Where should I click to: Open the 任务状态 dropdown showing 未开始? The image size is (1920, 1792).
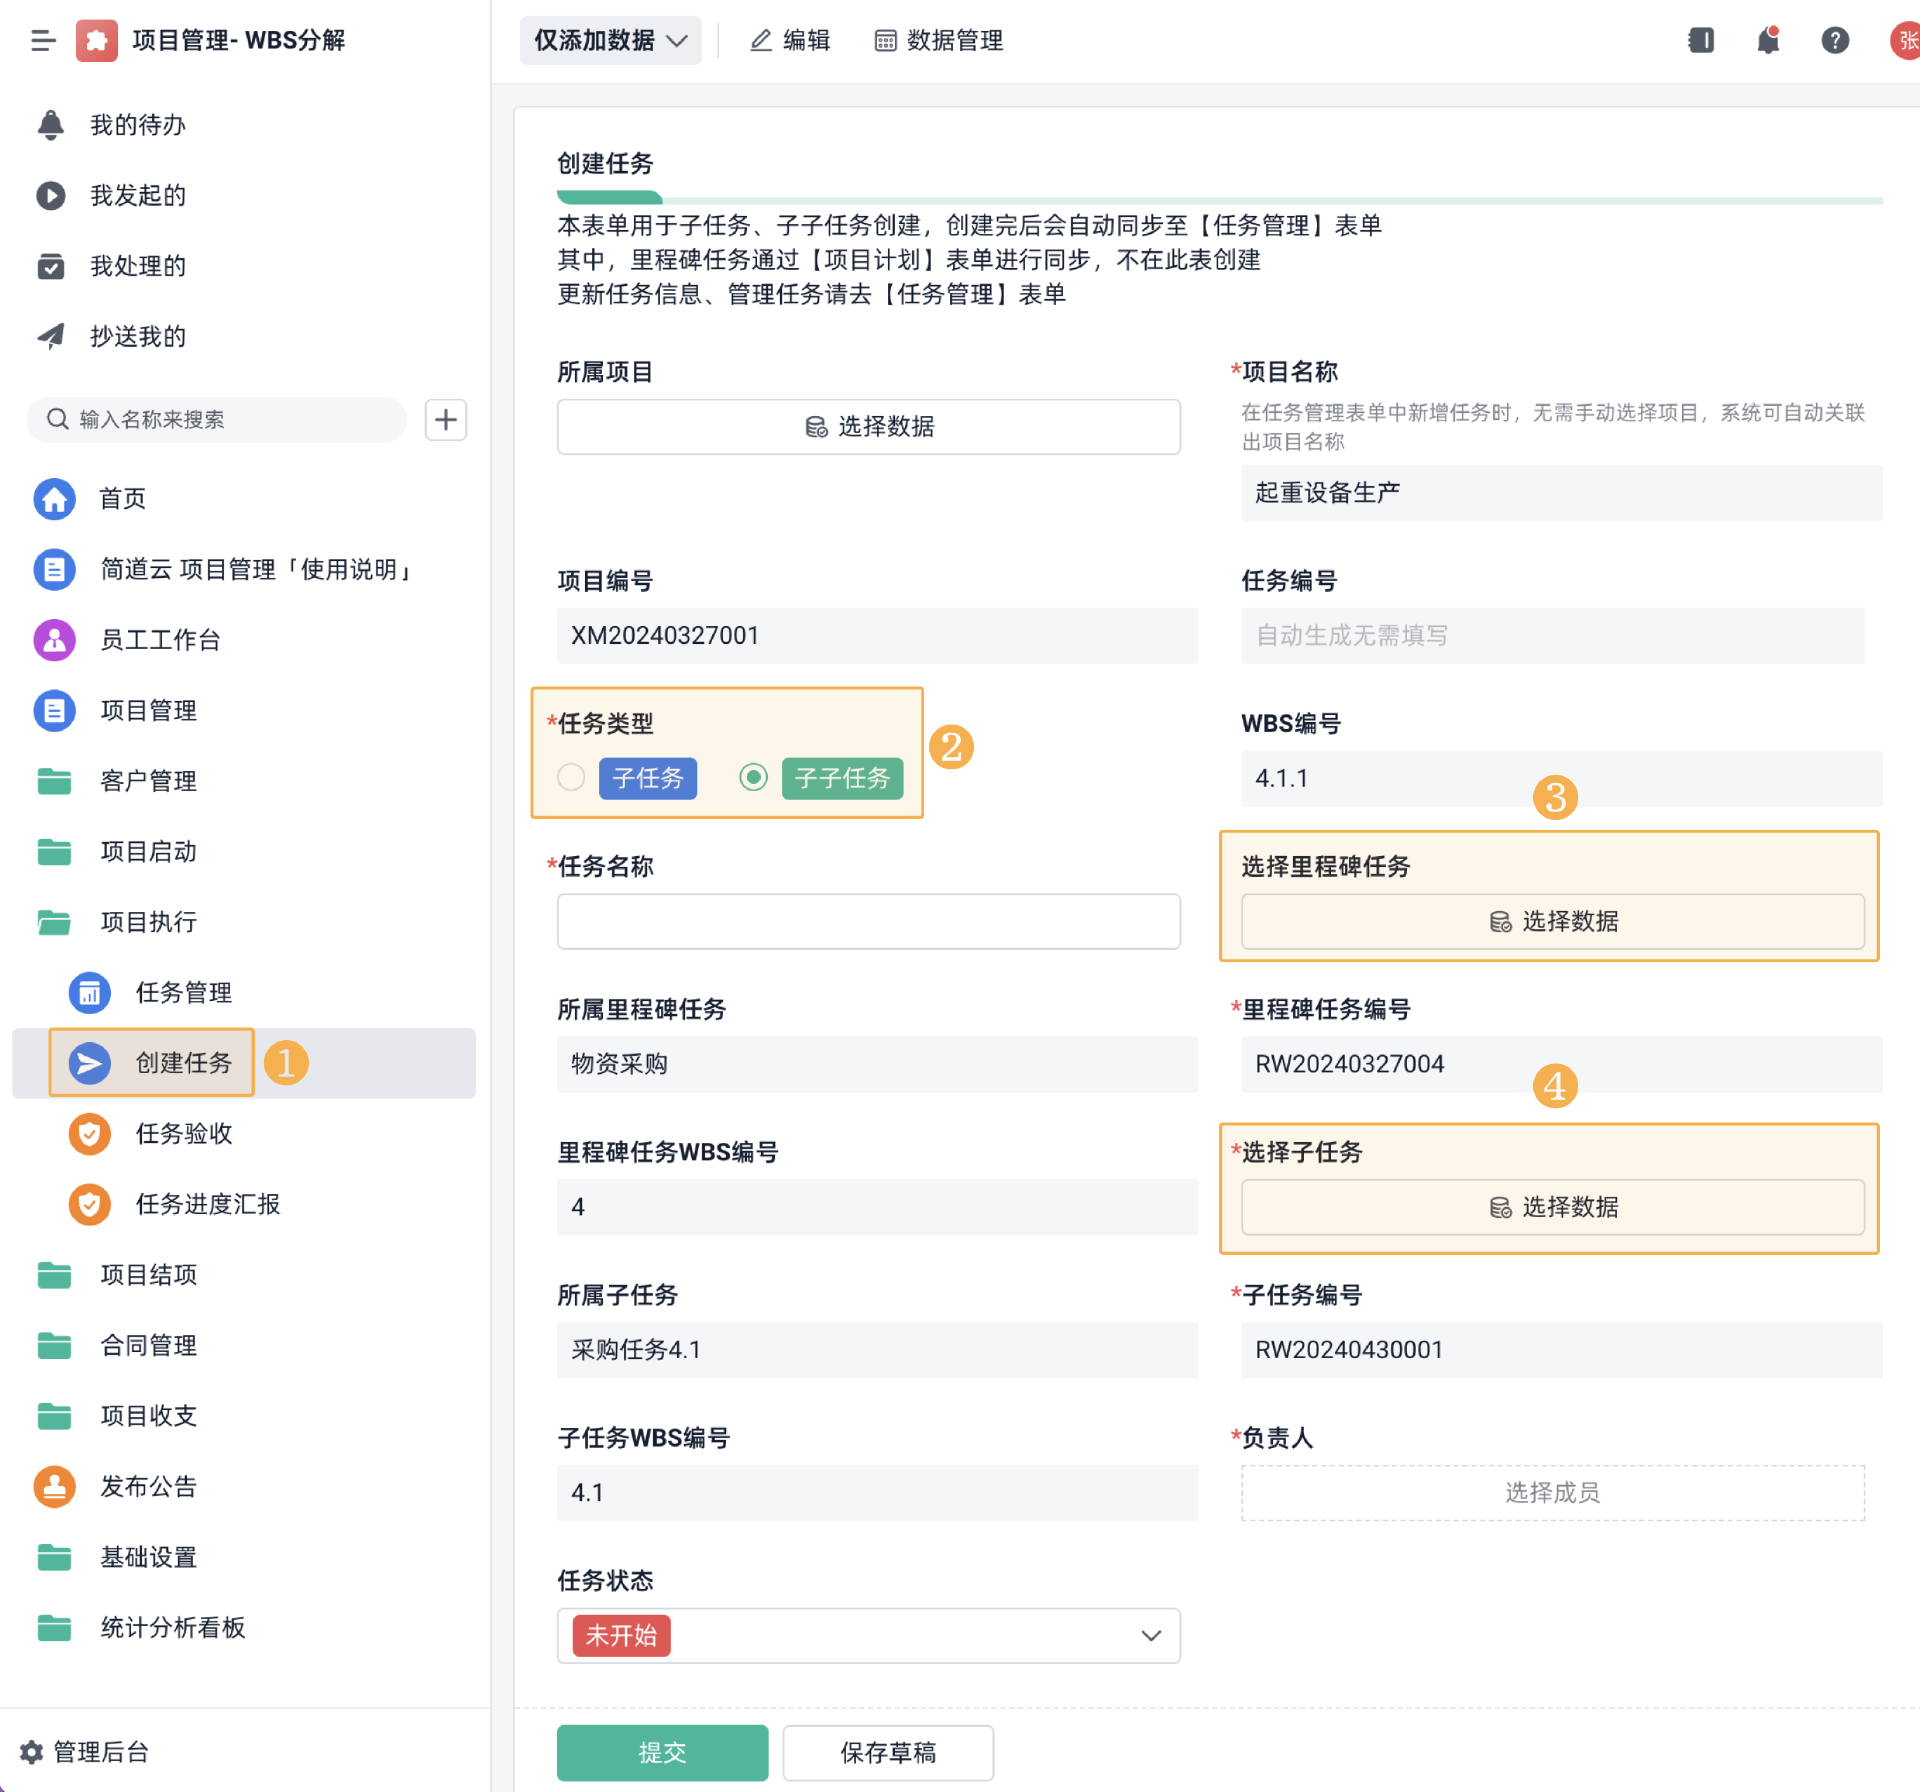click(x=868, y=1636)
